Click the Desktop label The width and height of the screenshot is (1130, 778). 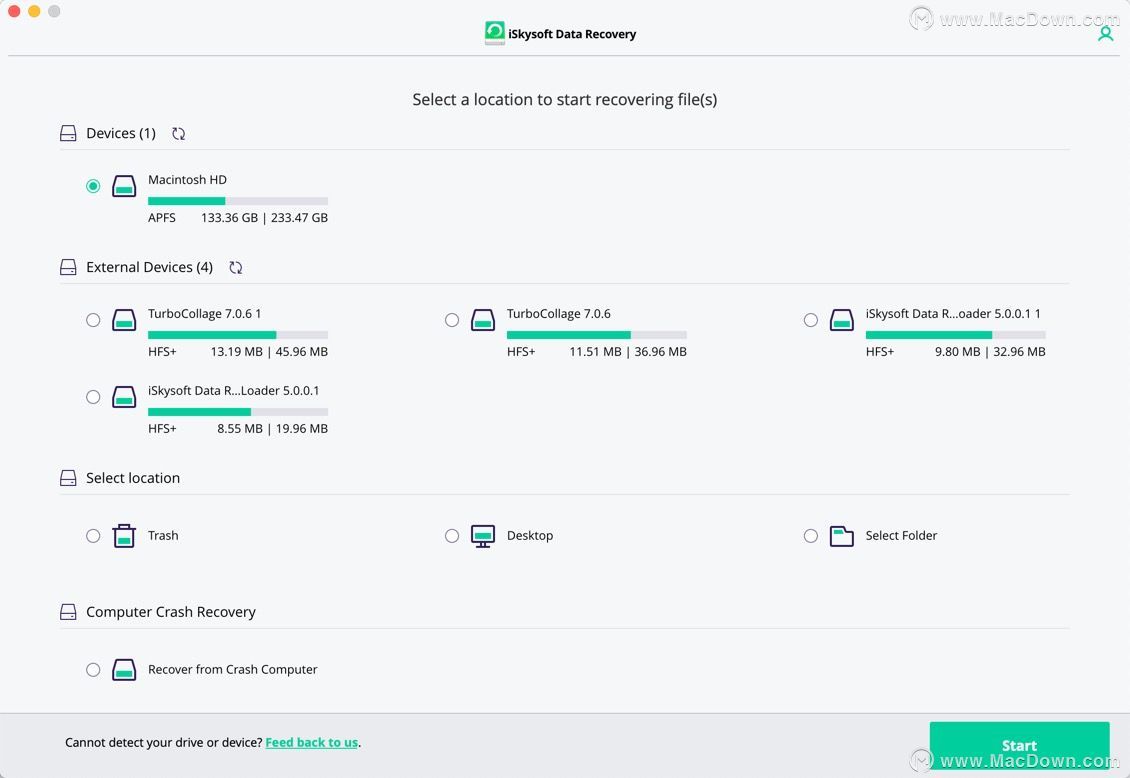coord(530,536)
